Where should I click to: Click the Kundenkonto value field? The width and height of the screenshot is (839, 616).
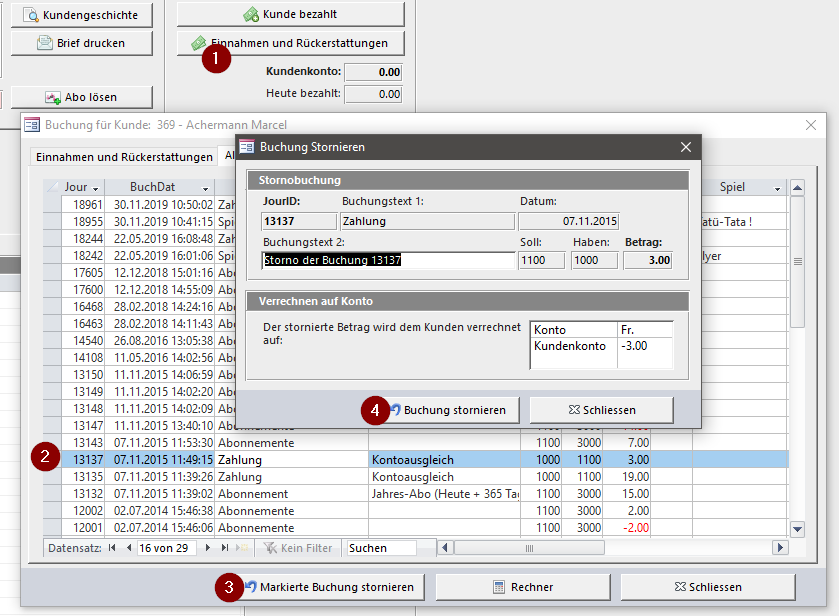[x=373, y=72]
